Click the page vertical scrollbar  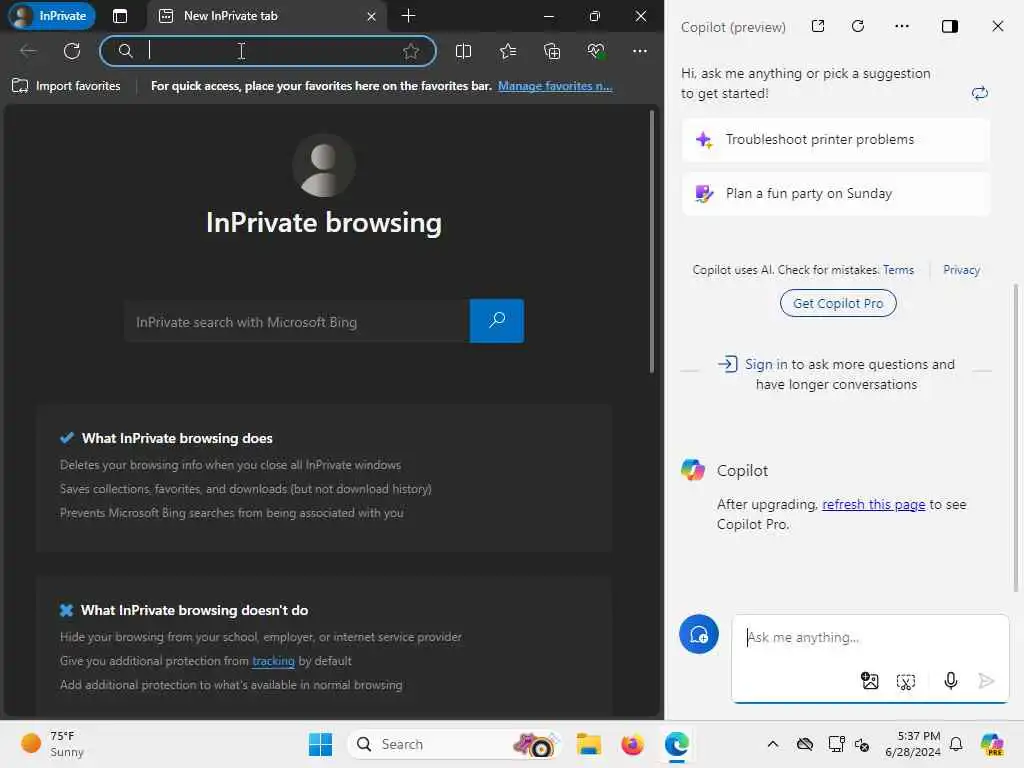tap(651, 242)
